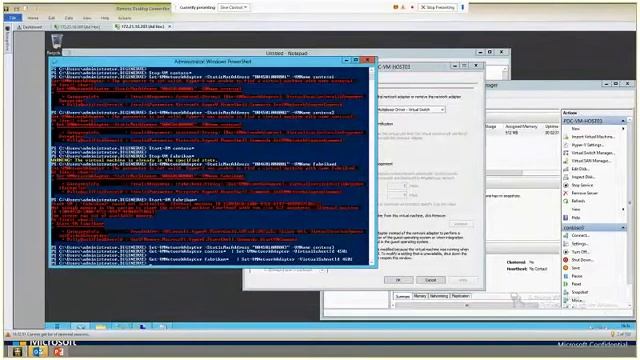Click Cancel in VM settings dialog
This screenshot has width=640, height=360.
pyautogui.click(x=431, y=280)
